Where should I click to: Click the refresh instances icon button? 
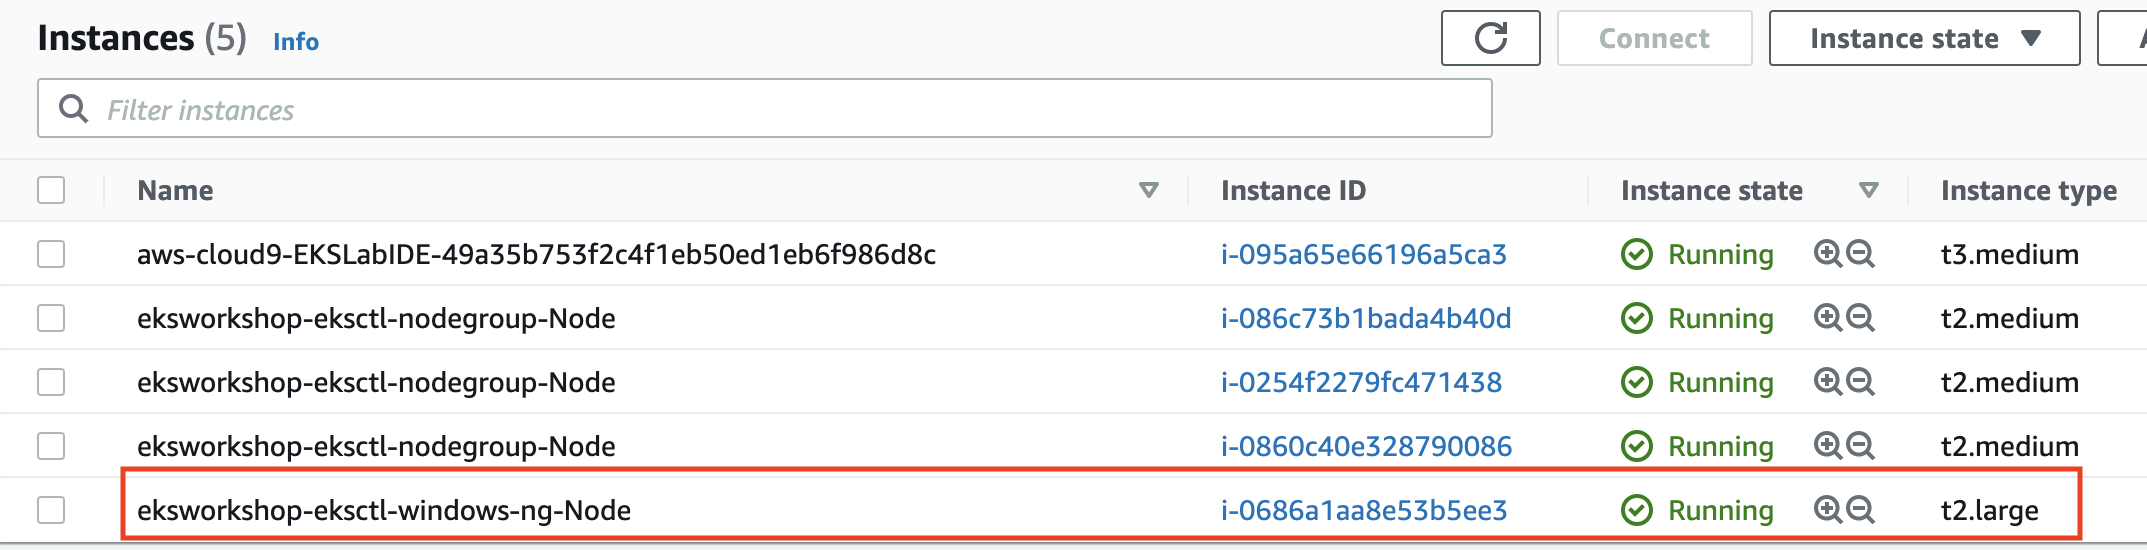[1490, 38]
